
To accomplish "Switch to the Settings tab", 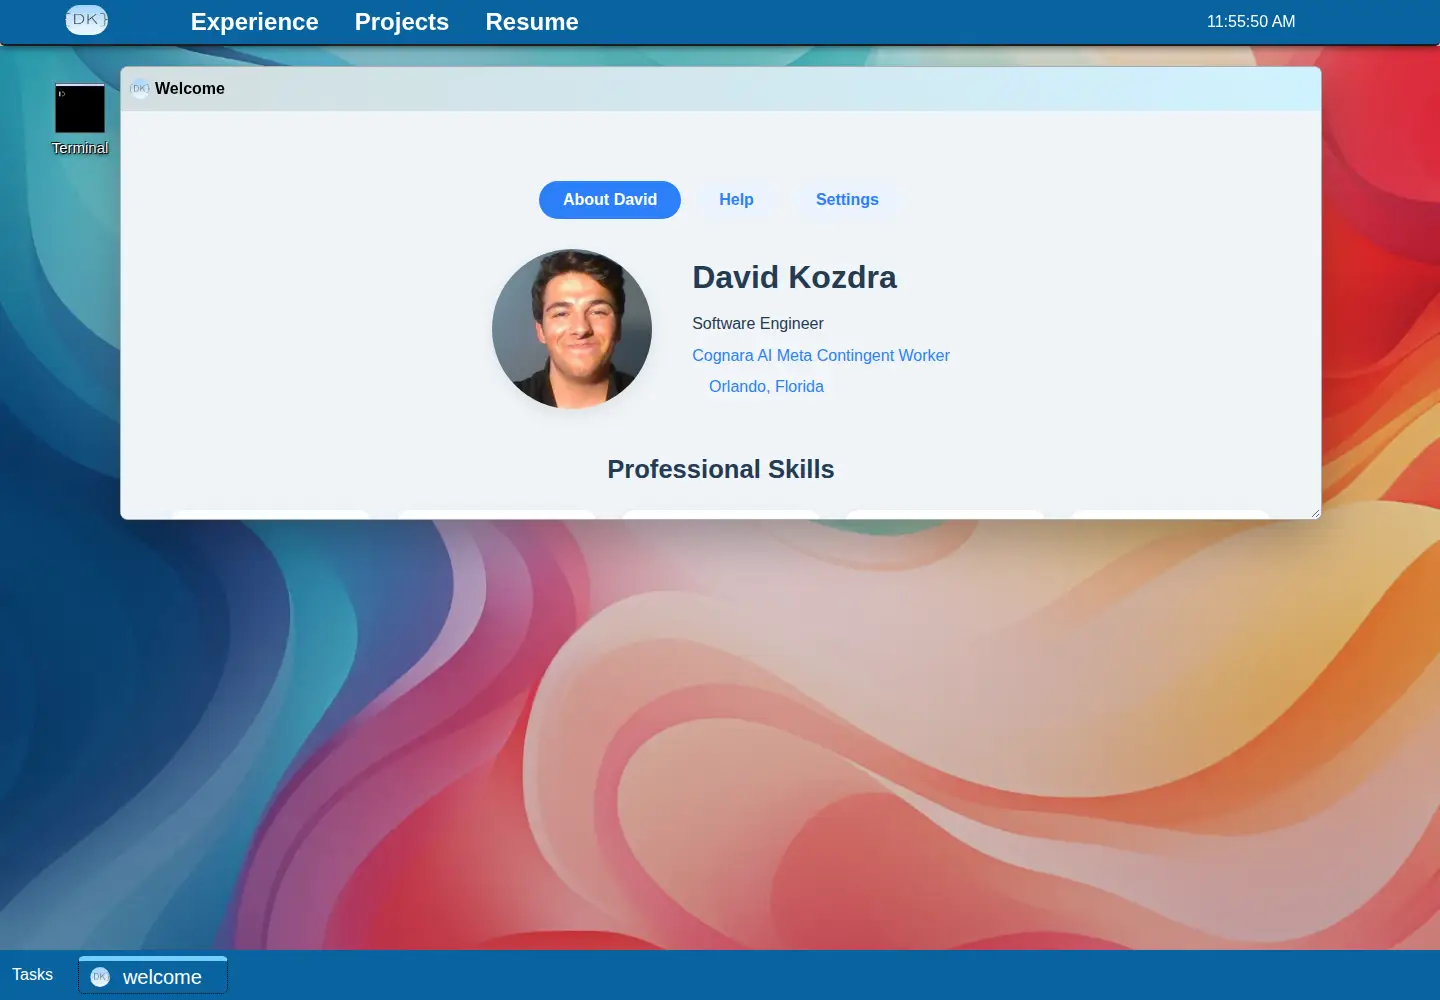I will pos(847,200).
